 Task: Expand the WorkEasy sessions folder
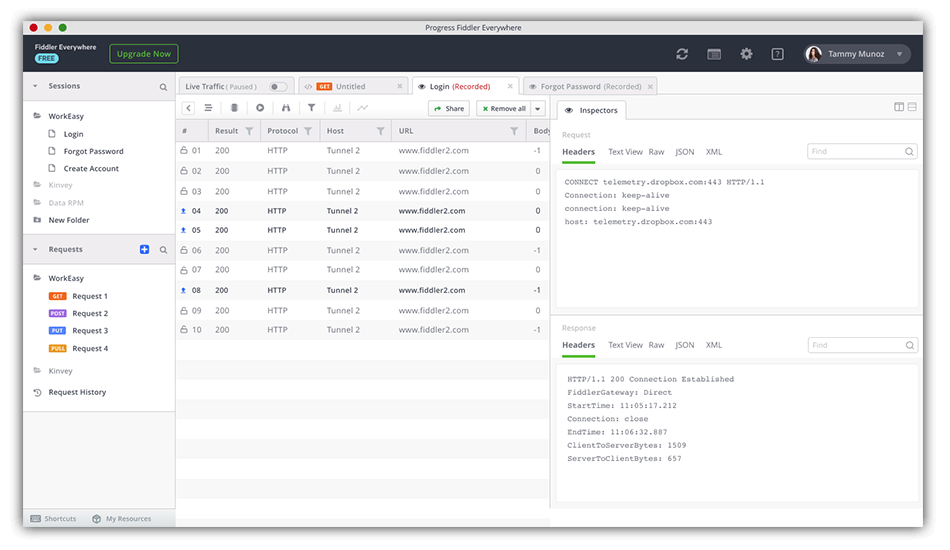[x=37, y=116]
